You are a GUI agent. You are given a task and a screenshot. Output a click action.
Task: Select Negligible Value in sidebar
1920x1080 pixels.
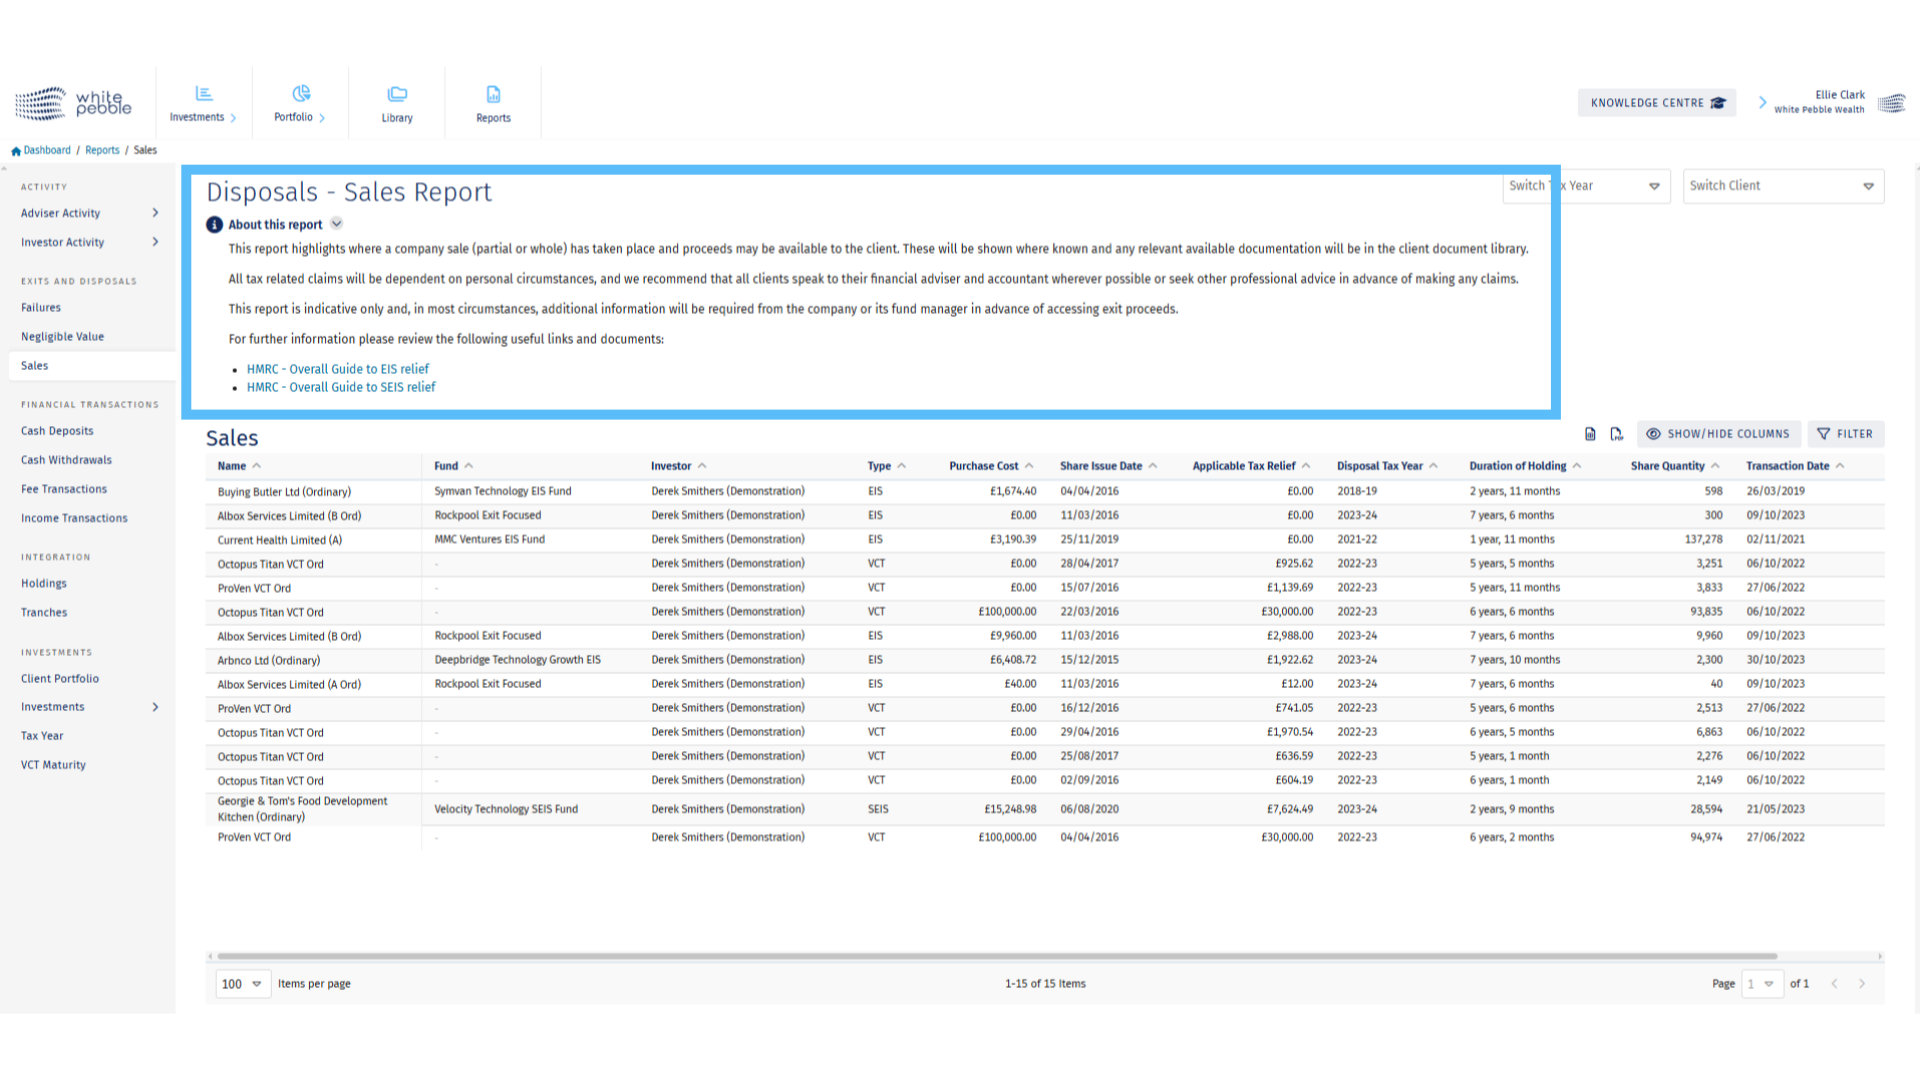[x=62, y=337]
